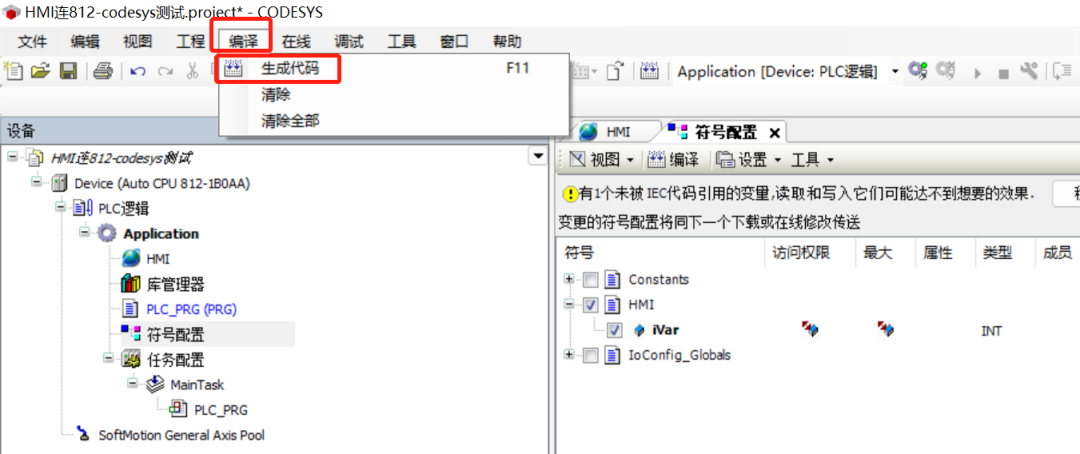
Task: Click the Logout gear icon
Action: [x=946, y=70]
